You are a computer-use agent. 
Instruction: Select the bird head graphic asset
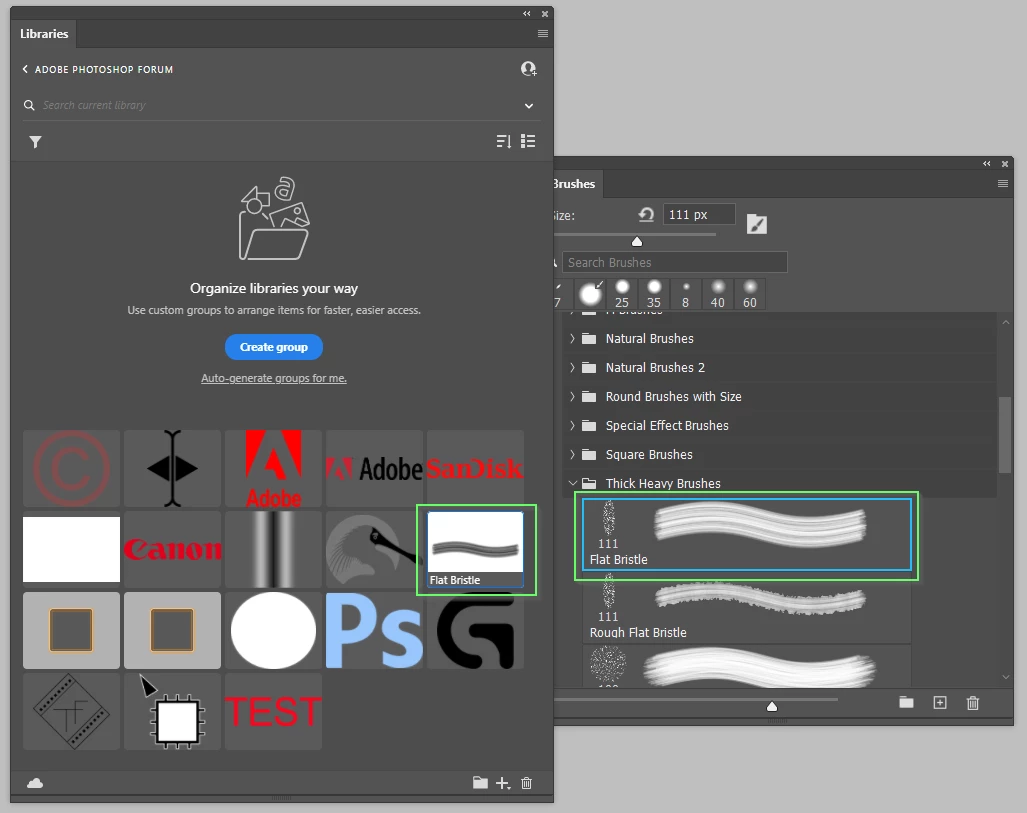tap(375, 550)
